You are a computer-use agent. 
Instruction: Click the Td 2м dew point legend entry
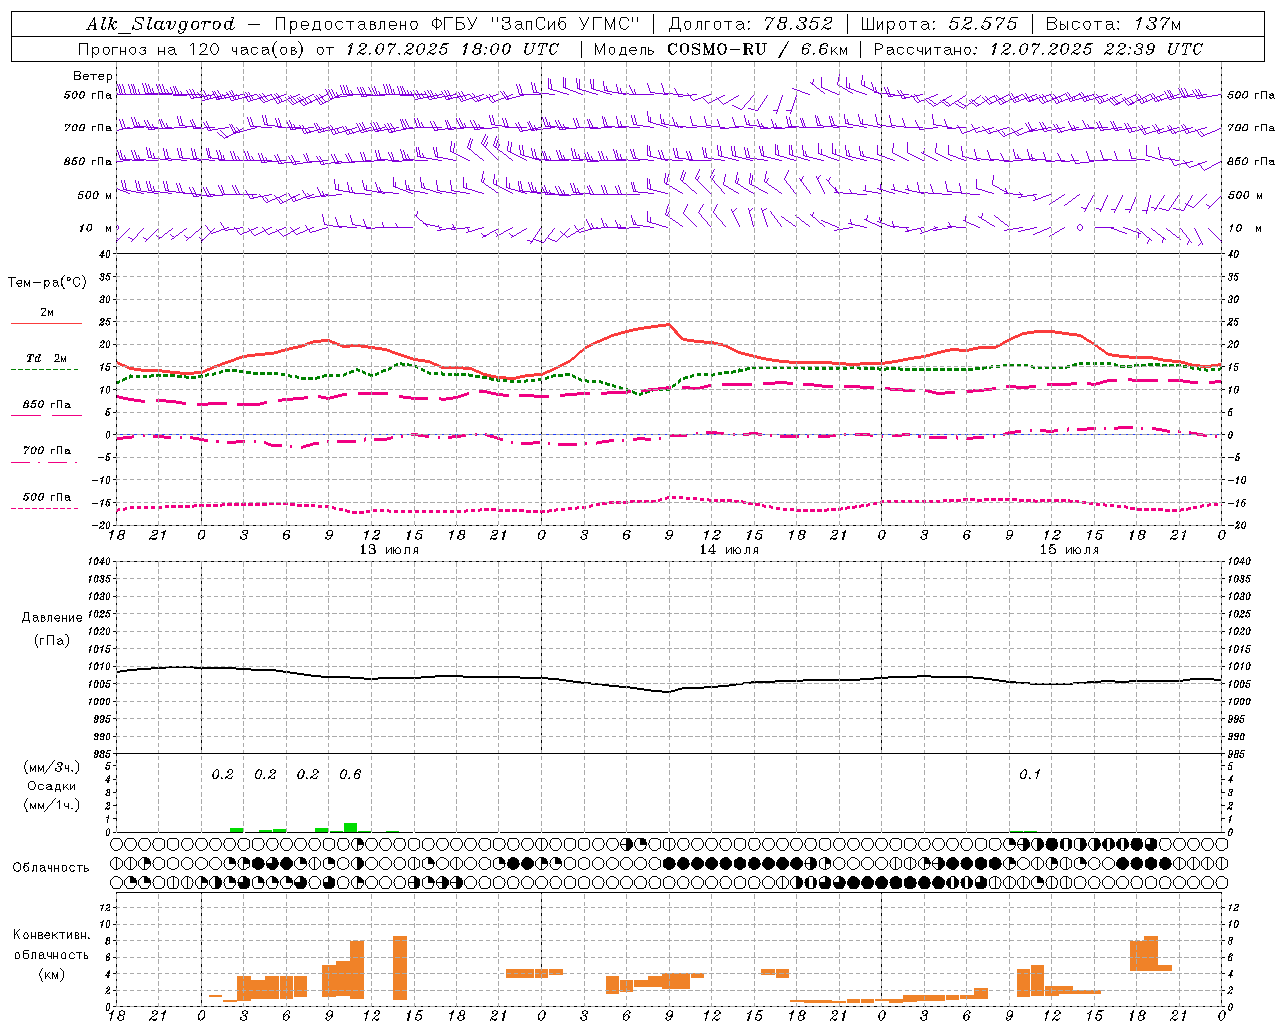[47, 358]
